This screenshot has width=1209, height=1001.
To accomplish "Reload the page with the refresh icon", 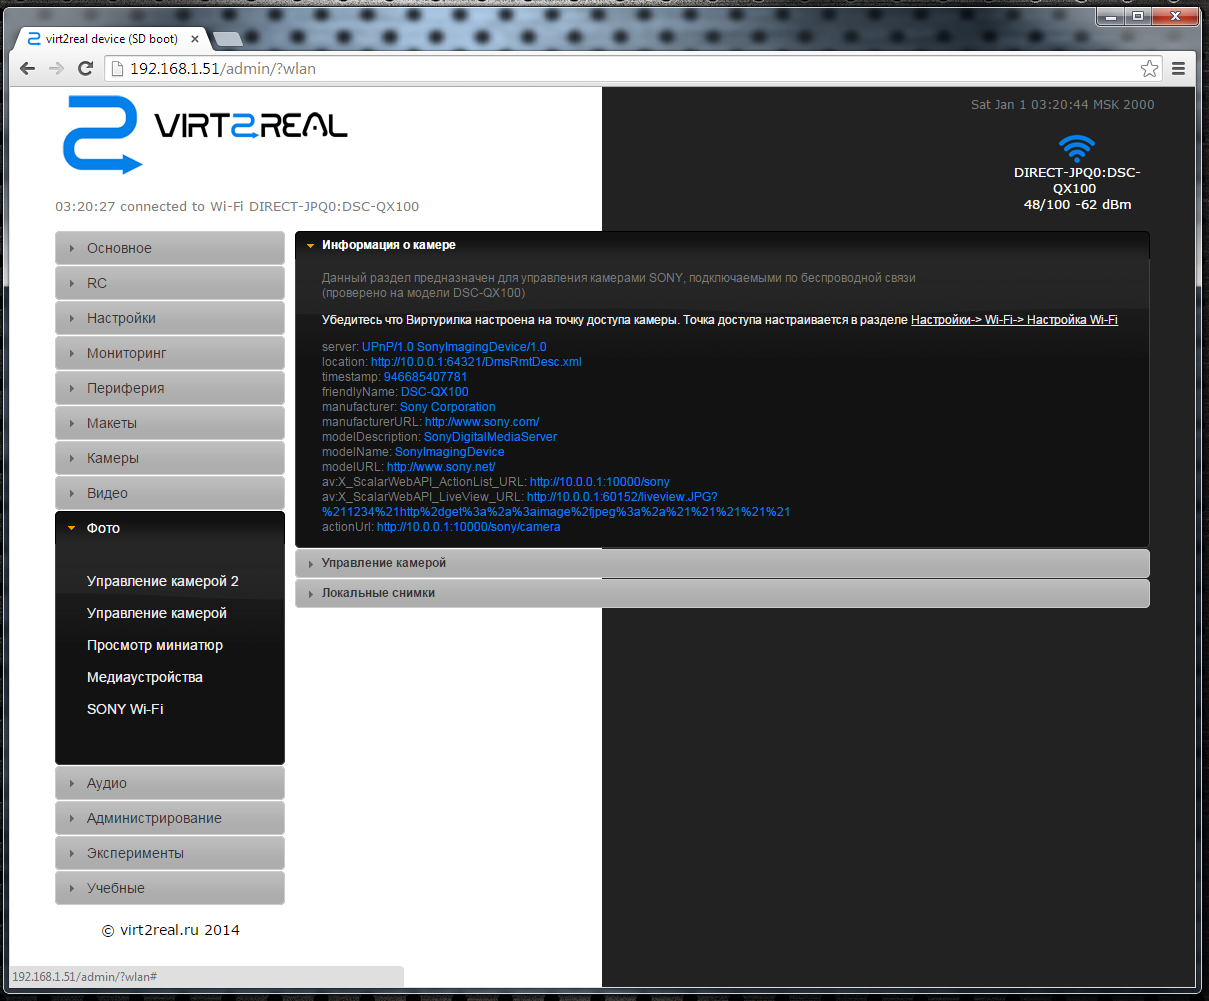I will click(86, 69).
